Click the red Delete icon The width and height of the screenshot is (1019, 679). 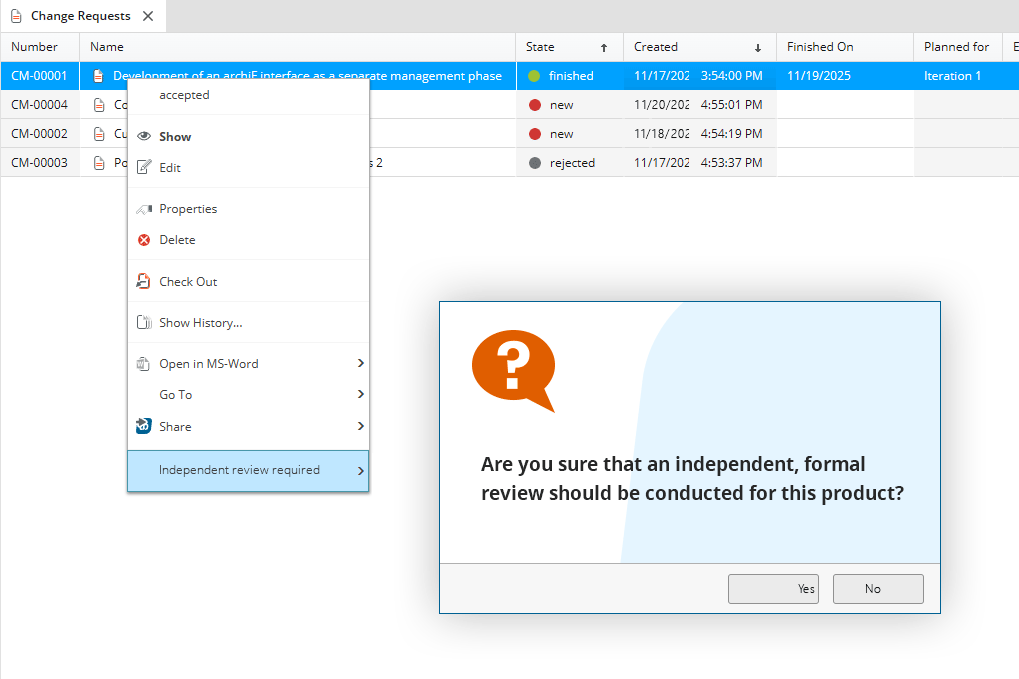tap(144, 240)
